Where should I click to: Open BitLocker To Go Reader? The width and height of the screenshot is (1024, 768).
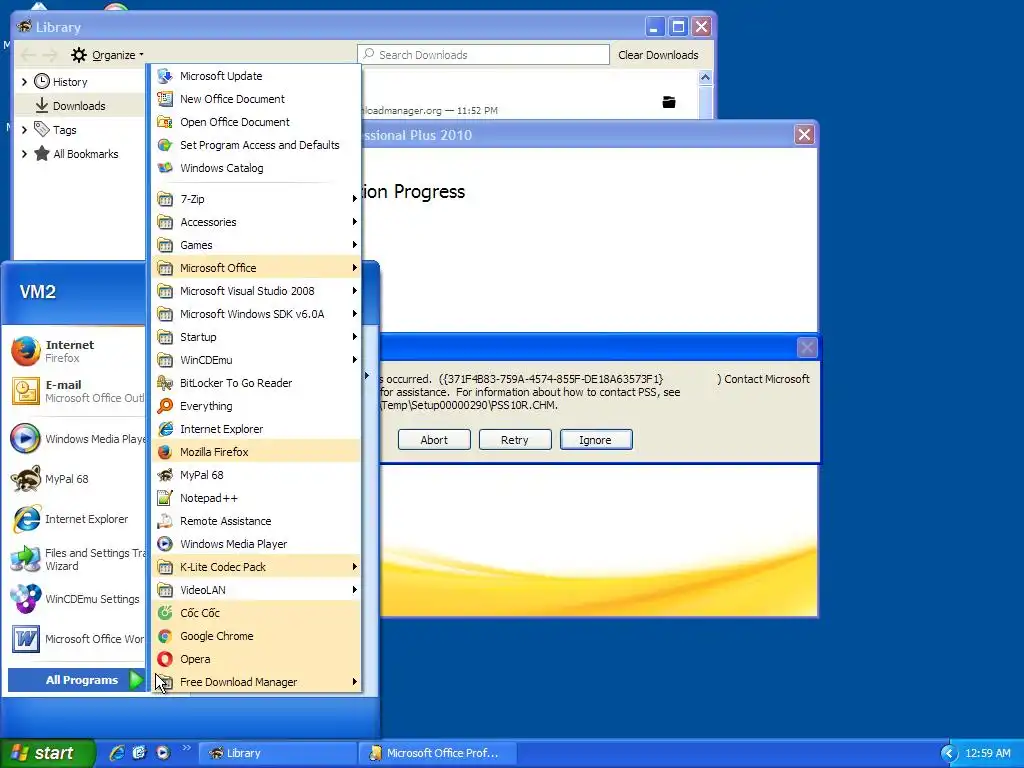256,383
